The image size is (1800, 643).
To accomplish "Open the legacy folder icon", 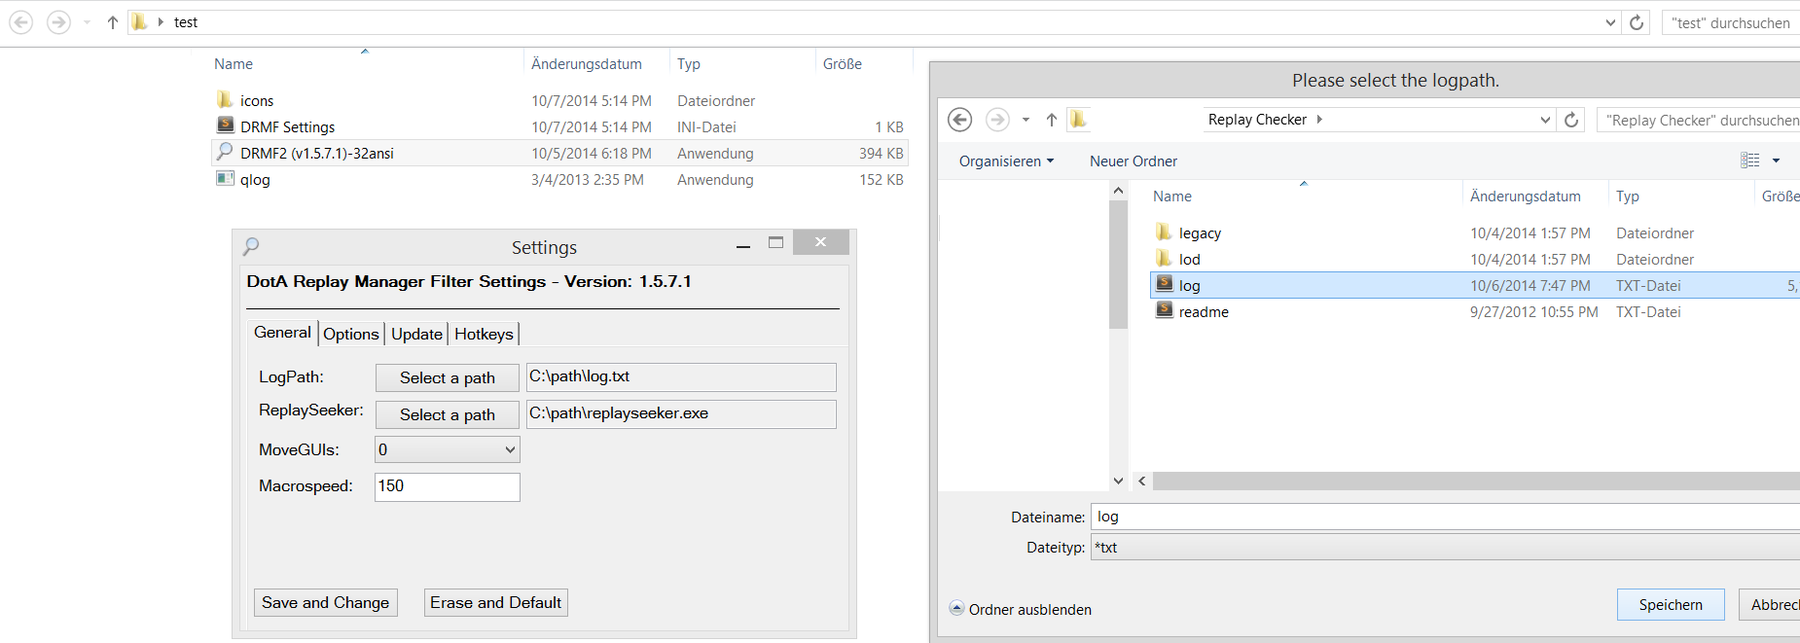I will point(1163,232).
